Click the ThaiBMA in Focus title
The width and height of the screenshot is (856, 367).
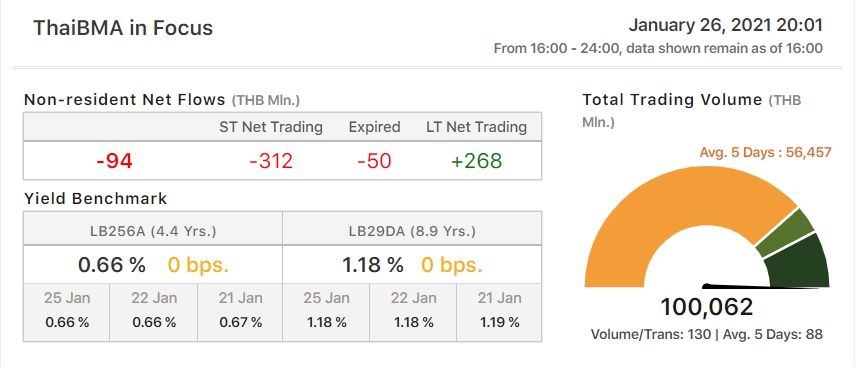tap(123, 28)
